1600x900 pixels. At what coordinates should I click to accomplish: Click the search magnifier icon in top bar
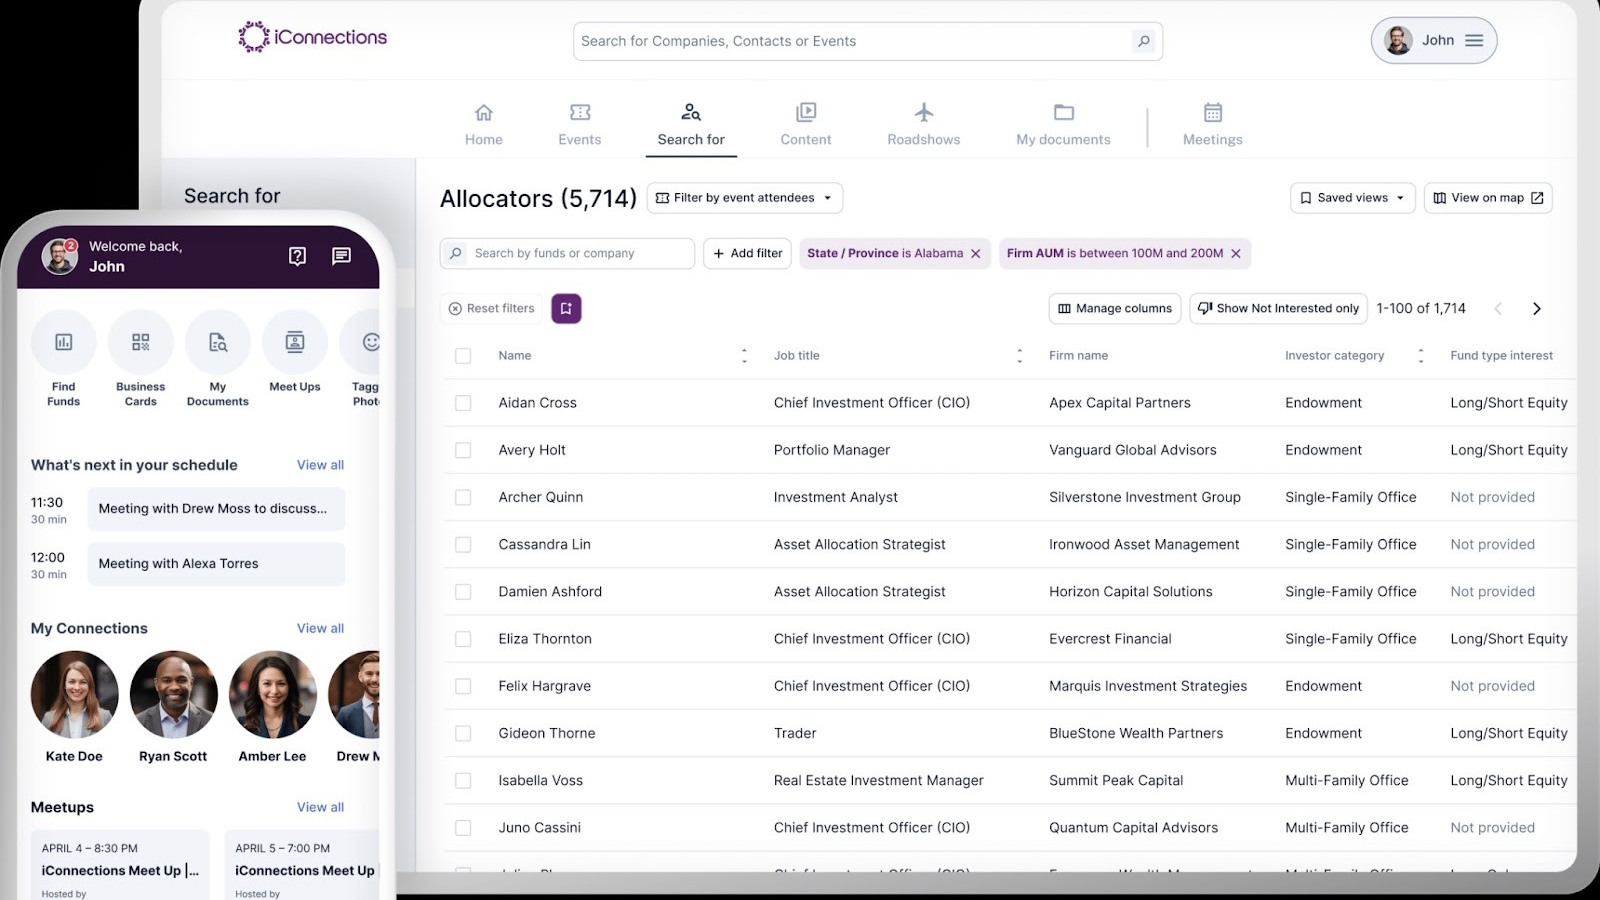click(x=1143, y=41)
